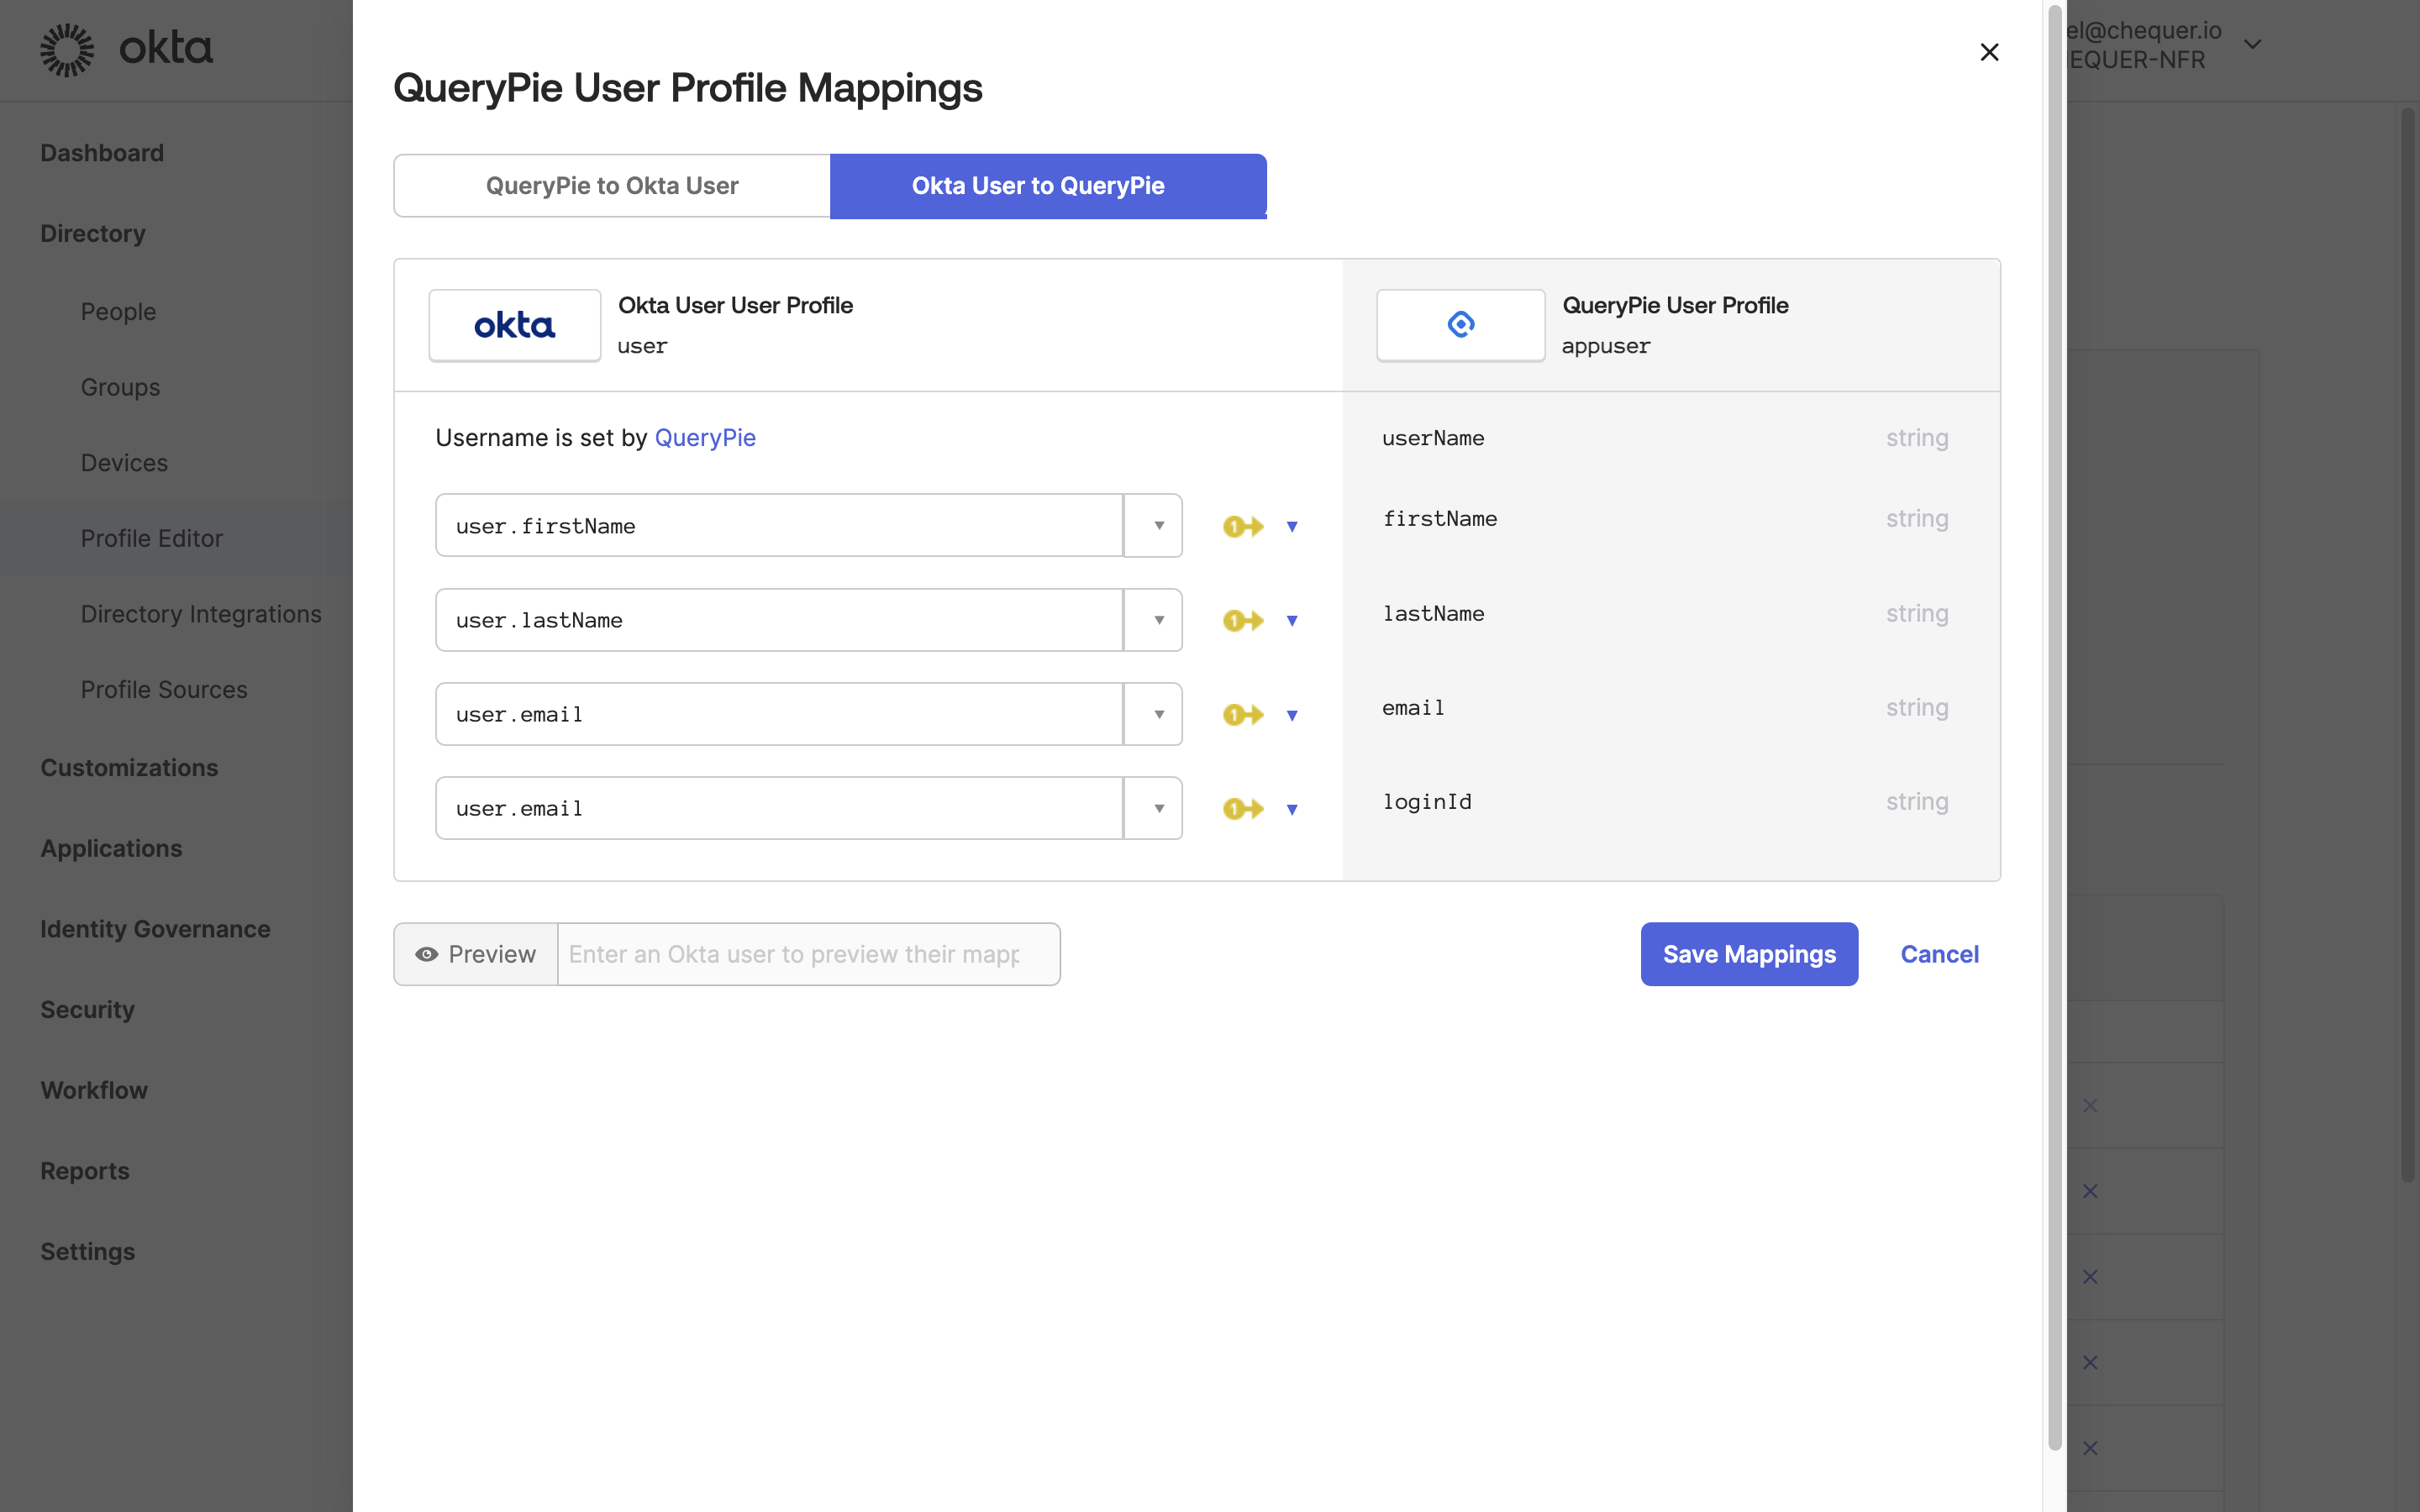2420x1512 pixels.
Task: Open the QueryPie link in Username is set by
Action: [705, 437]
